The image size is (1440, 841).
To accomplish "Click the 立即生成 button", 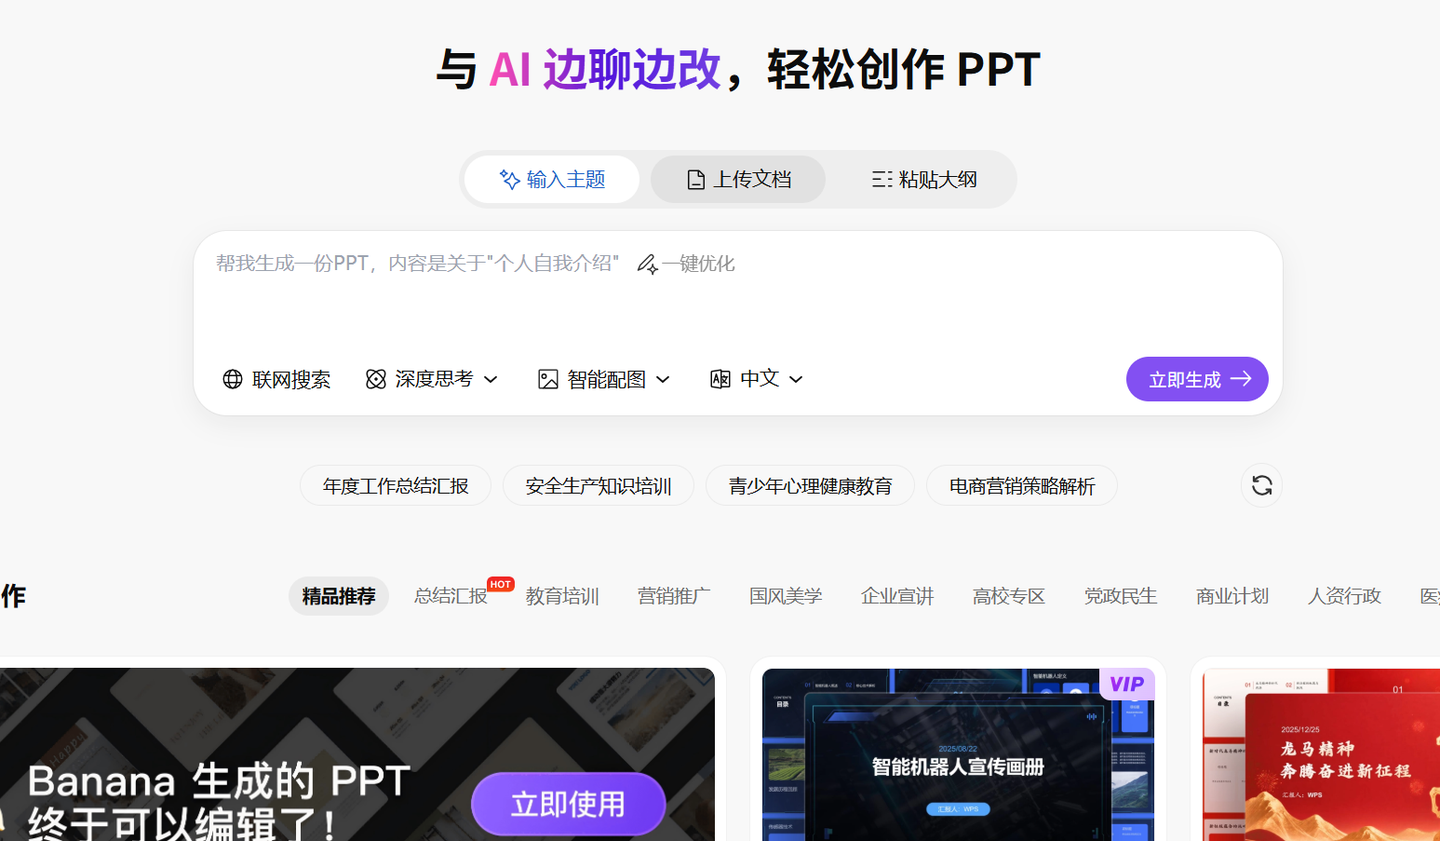I will (x=1197, y=379).
